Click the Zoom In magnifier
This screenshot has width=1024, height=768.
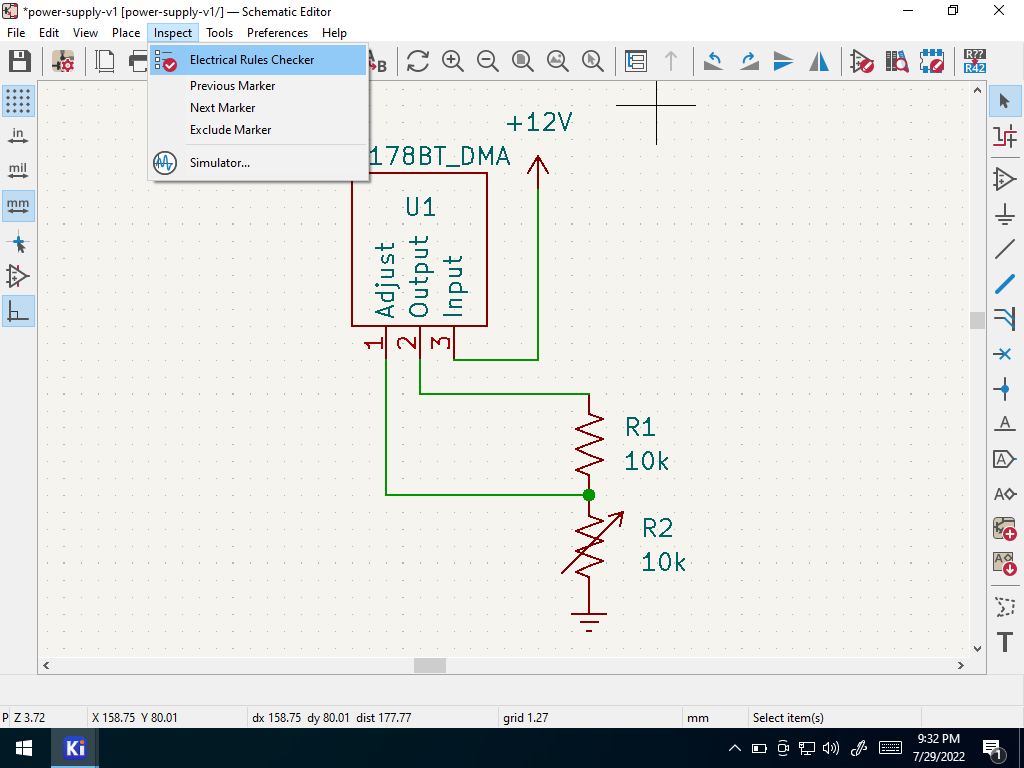[x=453, y=61]
